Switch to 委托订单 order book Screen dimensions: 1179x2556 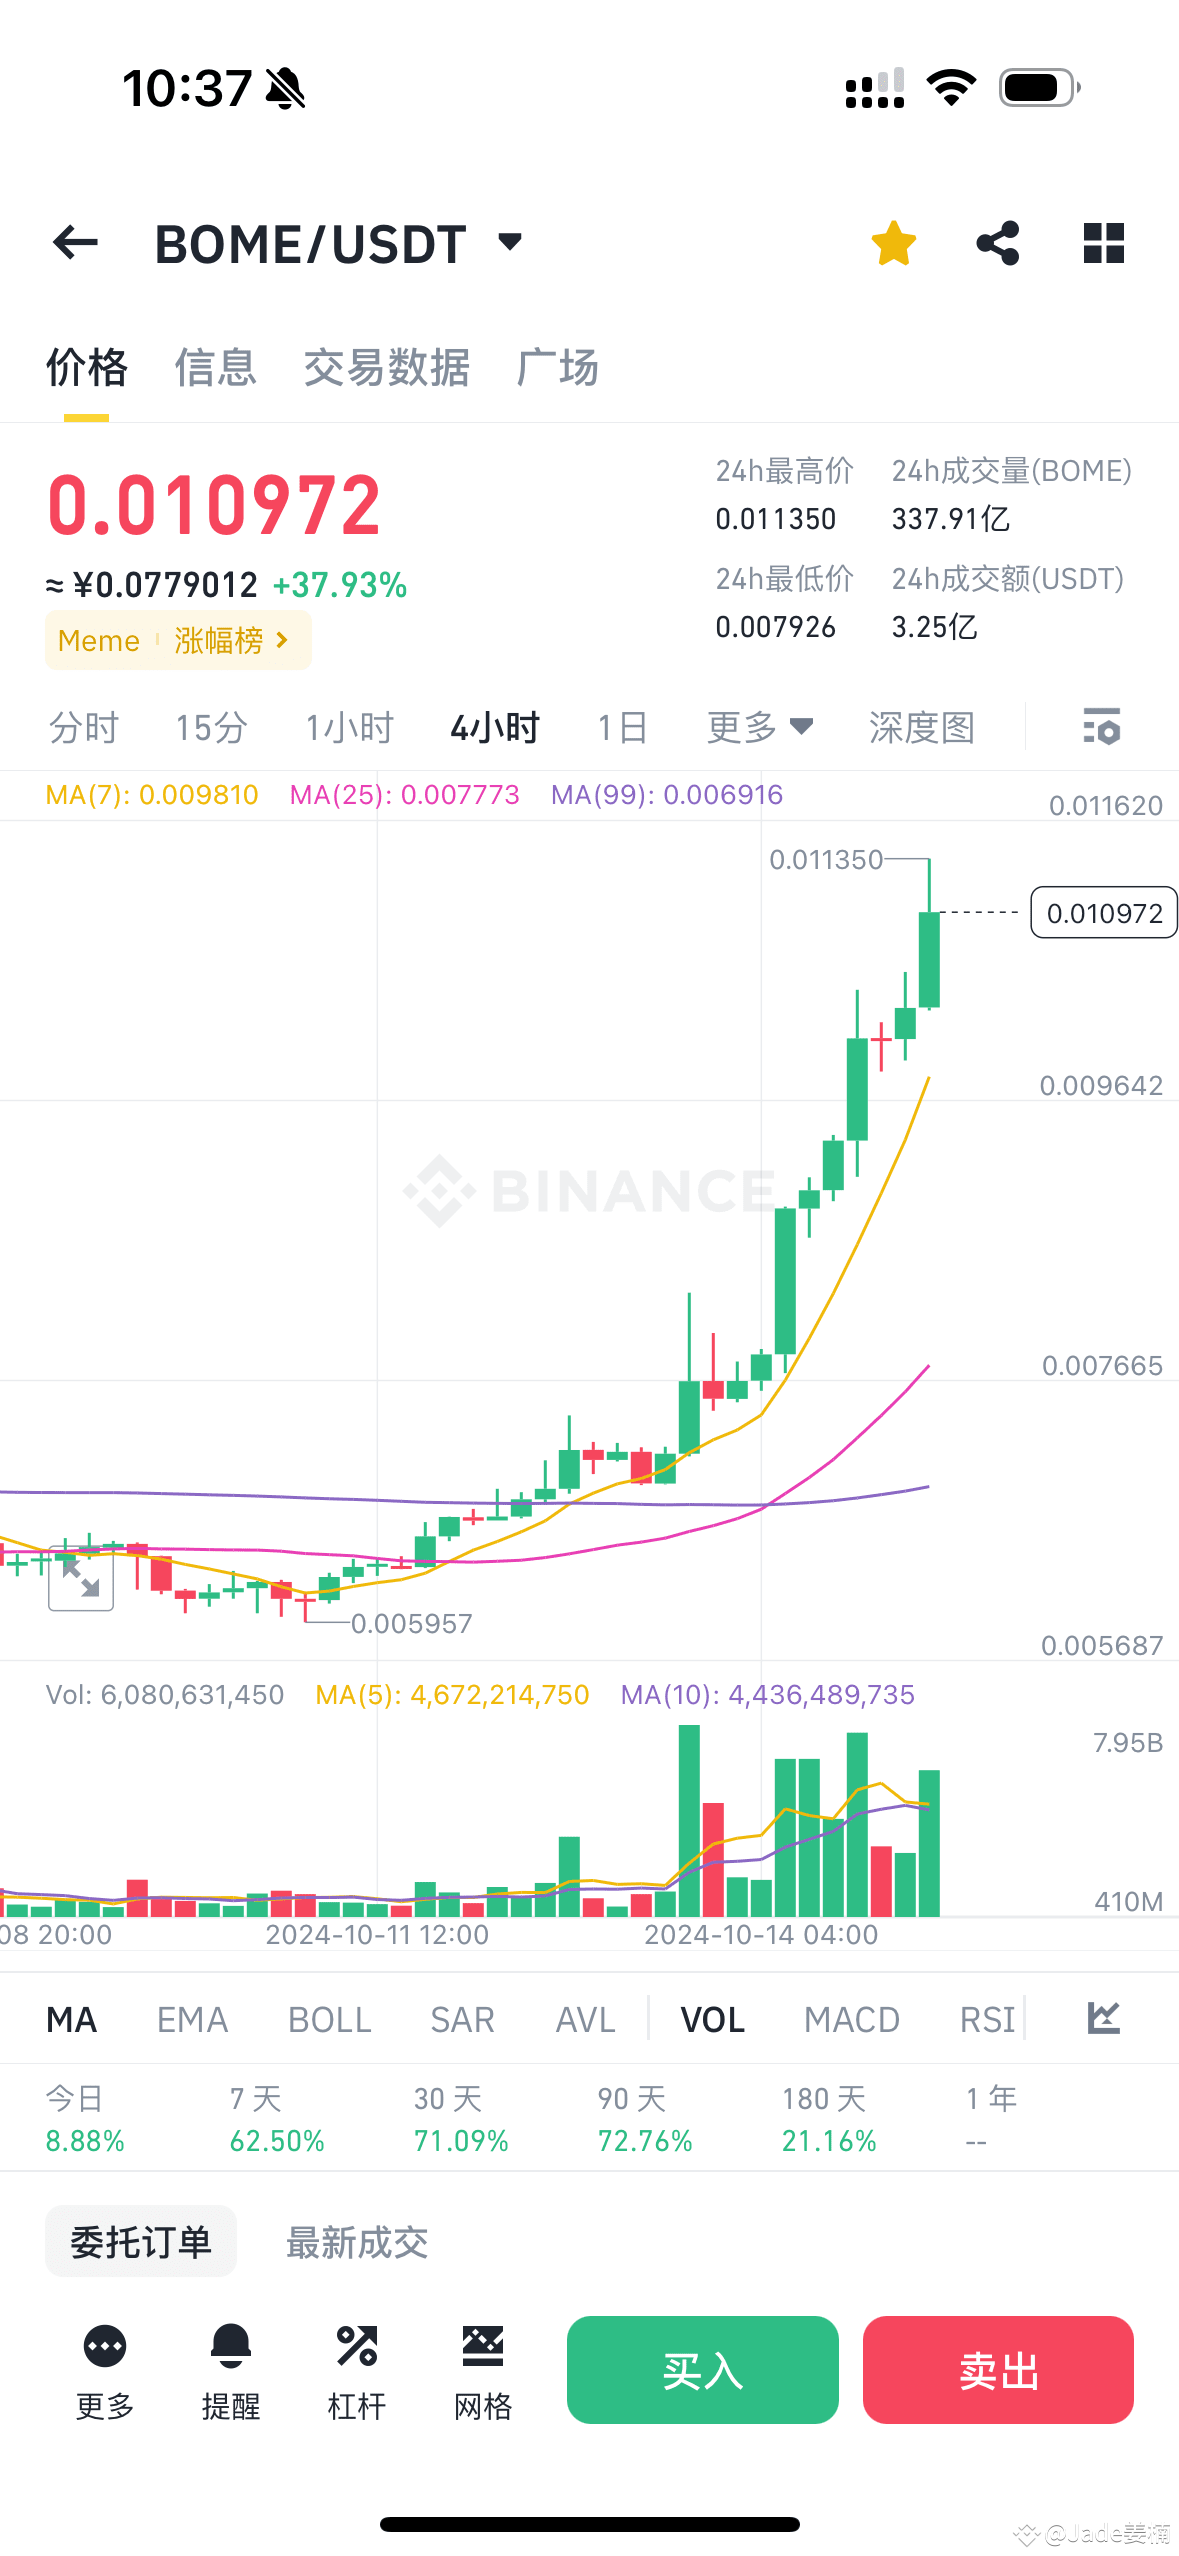point(141,2242)
